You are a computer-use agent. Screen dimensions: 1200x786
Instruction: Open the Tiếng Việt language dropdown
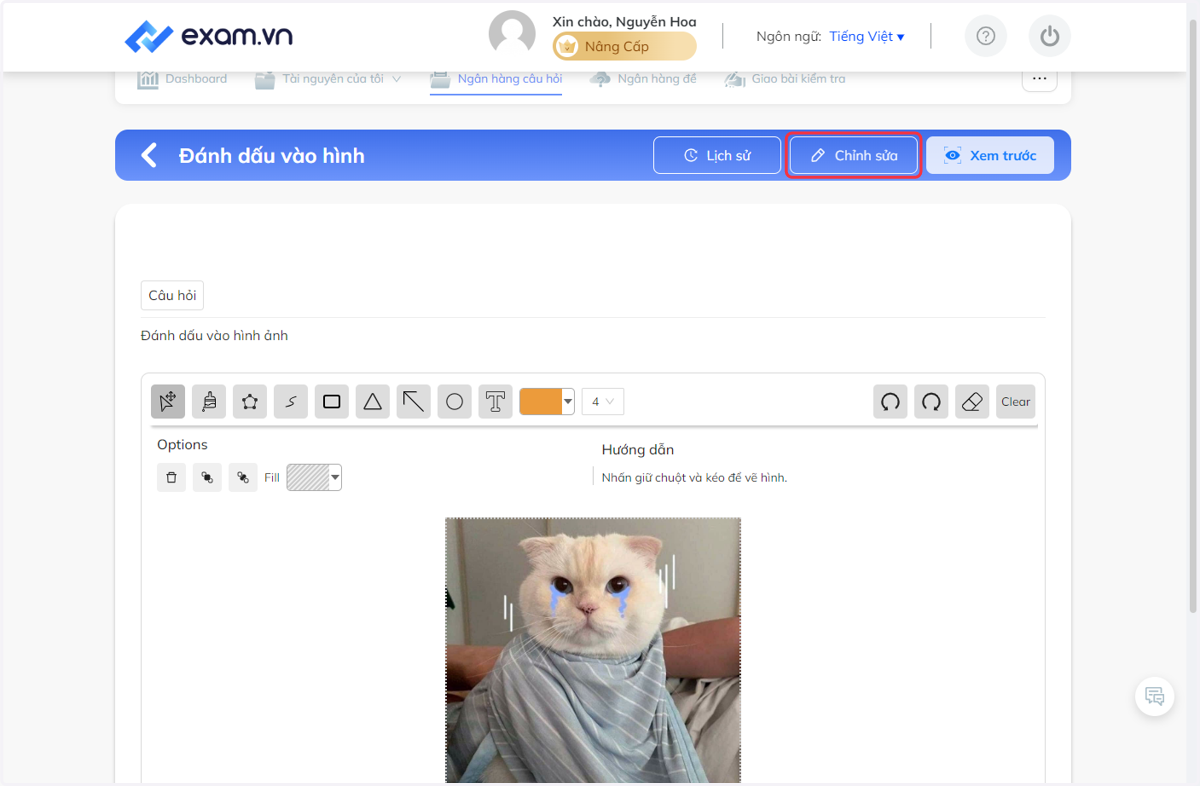[867, 37]
